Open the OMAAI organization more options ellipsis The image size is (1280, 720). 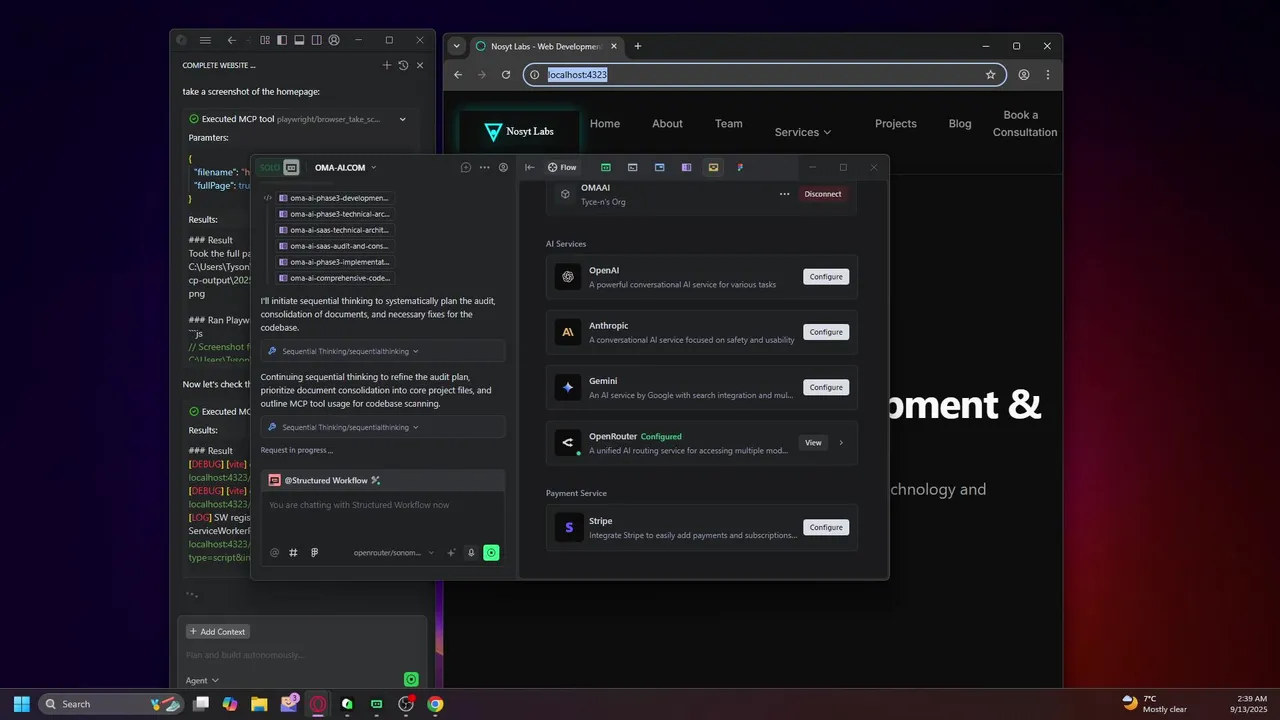coord(785,194)
